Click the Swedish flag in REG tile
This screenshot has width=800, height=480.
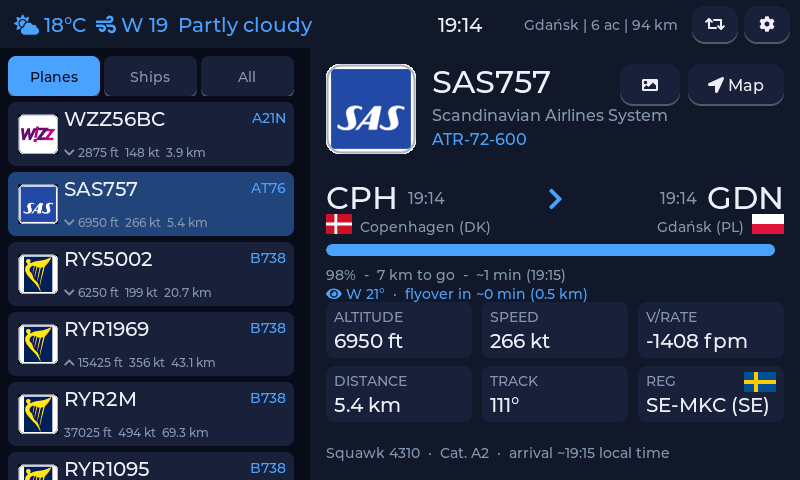pos(760,382)
